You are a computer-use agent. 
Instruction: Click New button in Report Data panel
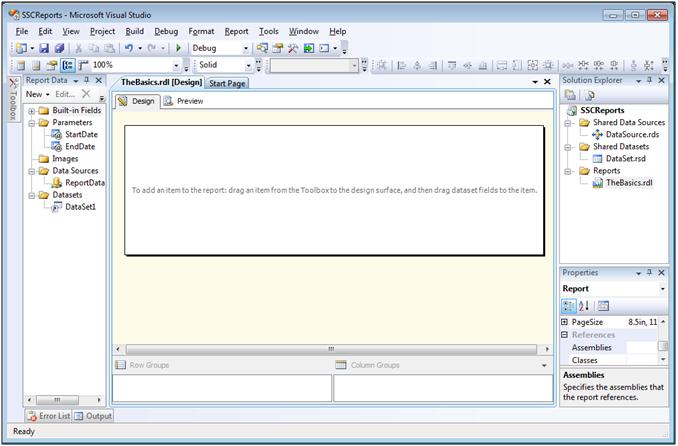click(x=37, y=94)
